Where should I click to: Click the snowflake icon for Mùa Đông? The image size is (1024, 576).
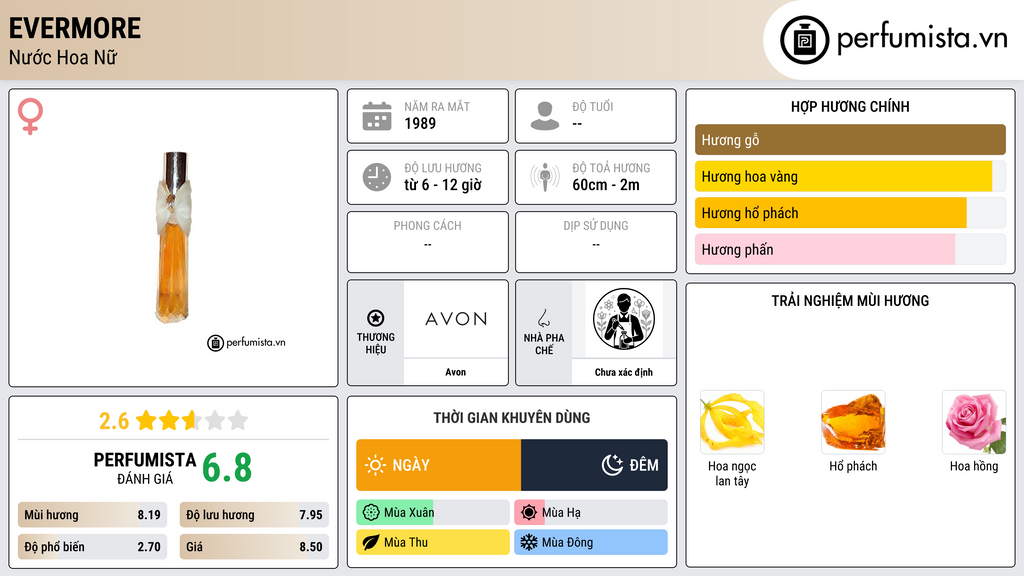(x=529, y=542)
